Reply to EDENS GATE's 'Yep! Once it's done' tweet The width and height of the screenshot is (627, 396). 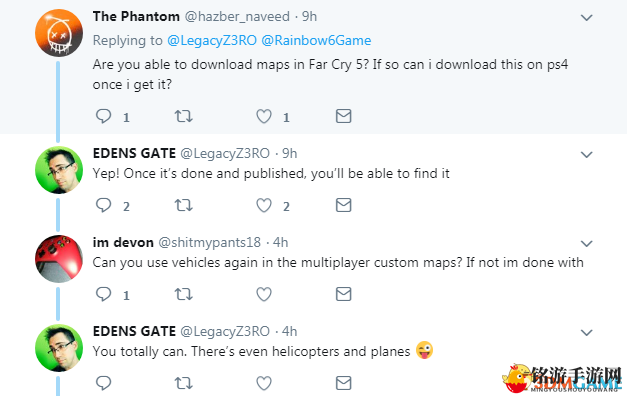[x=104, y=205]
